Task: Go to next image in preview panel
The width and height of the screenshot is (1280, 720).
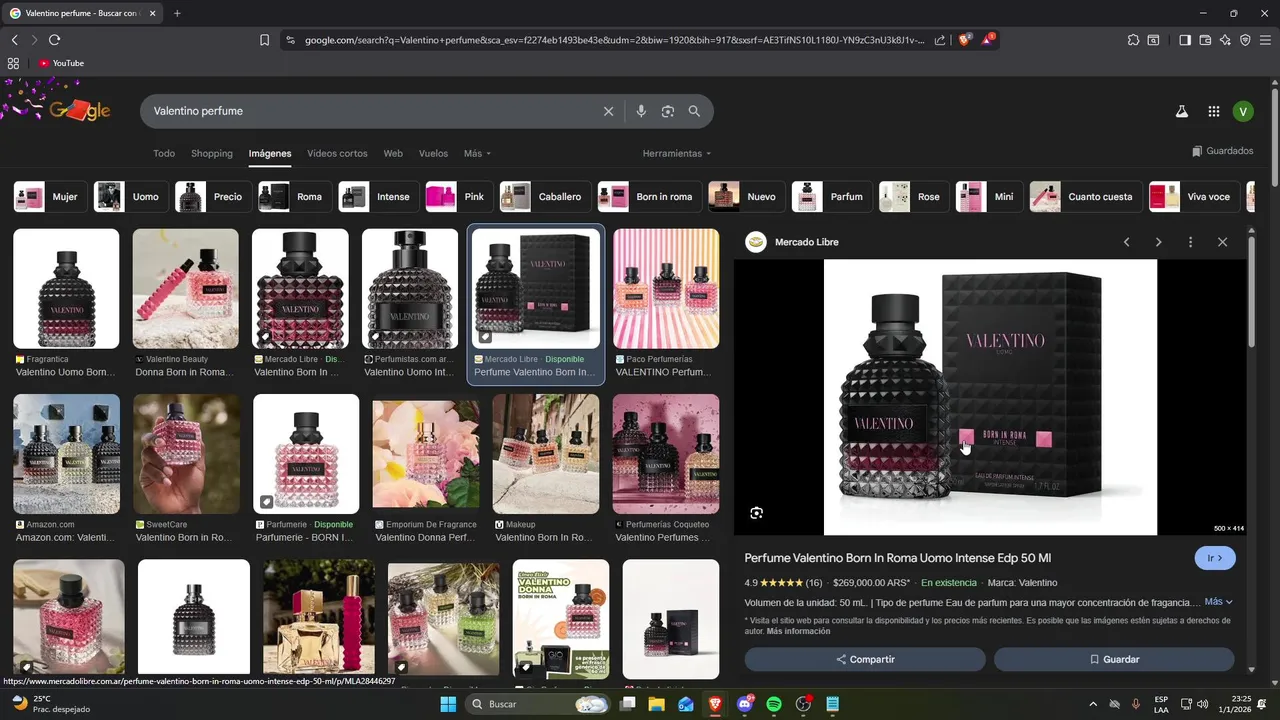Action: (1158, 242)
